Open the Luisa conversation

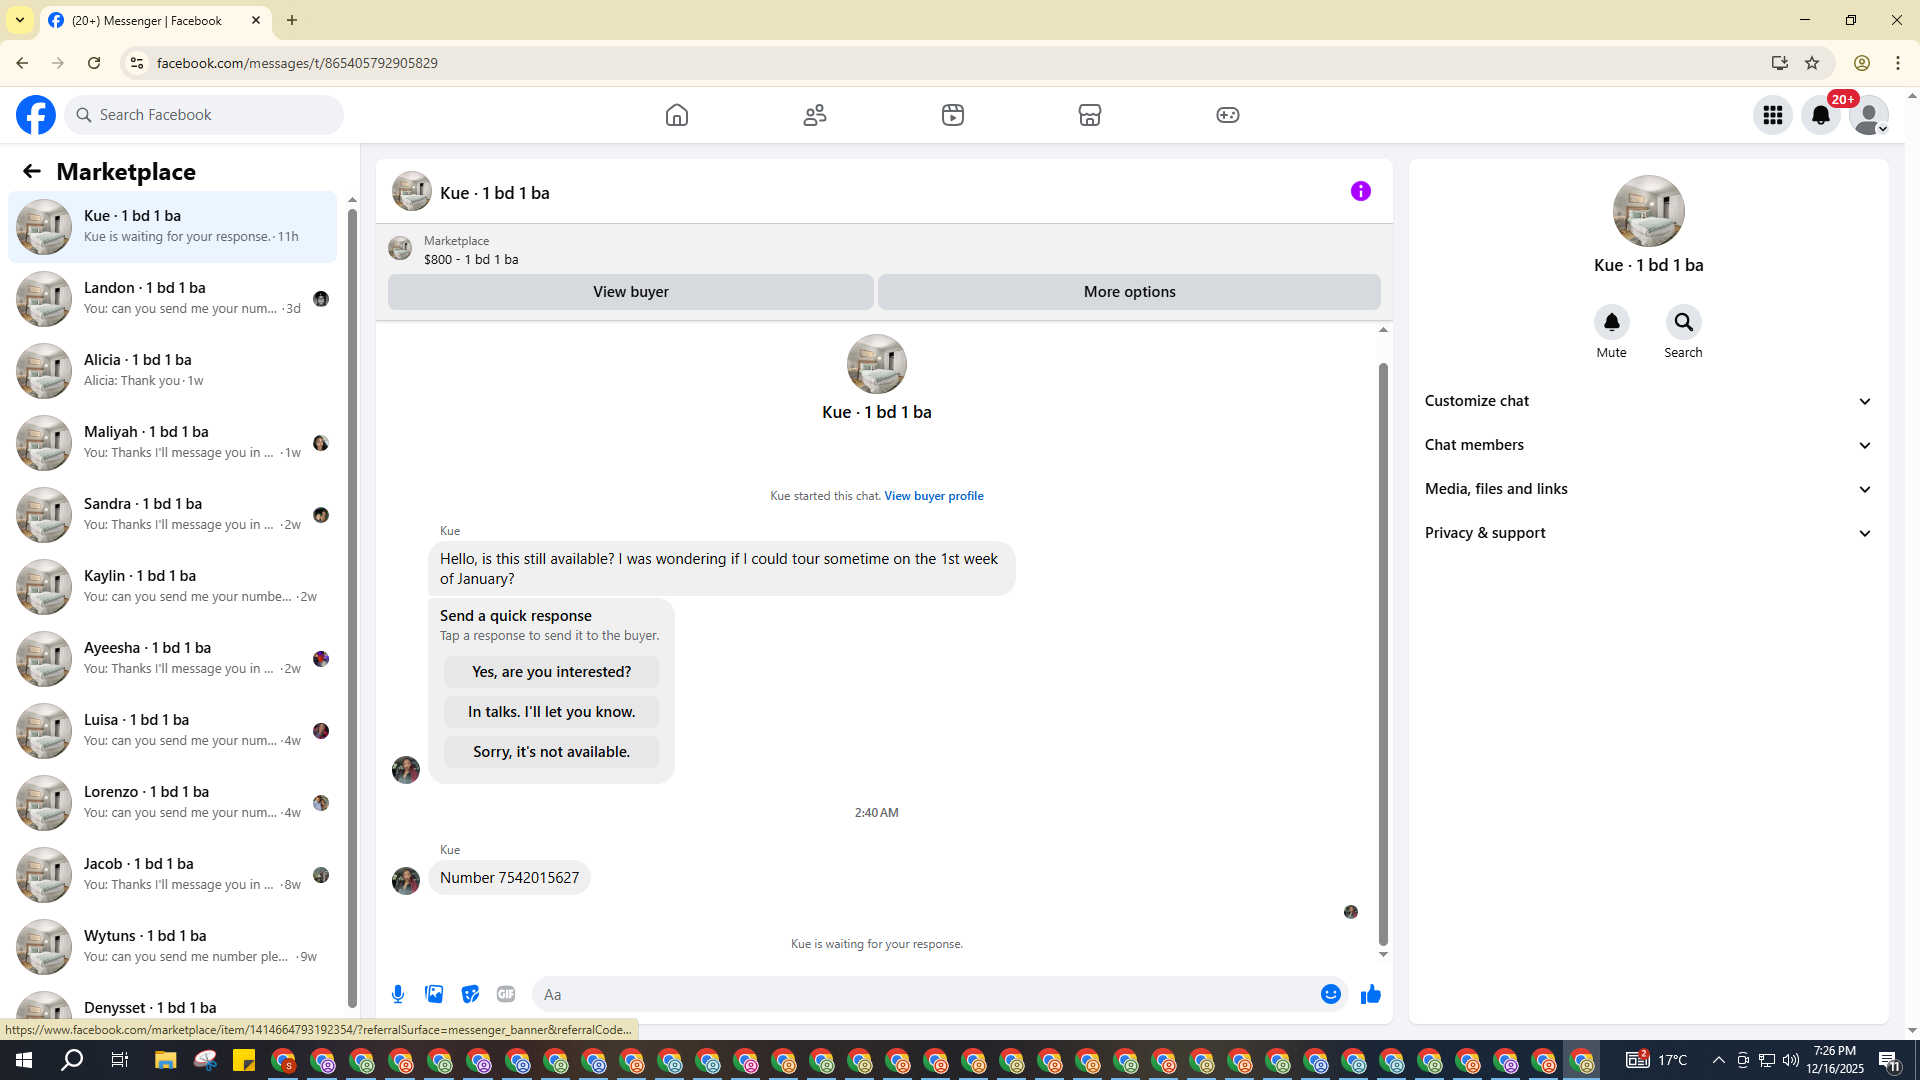point(173,731)
